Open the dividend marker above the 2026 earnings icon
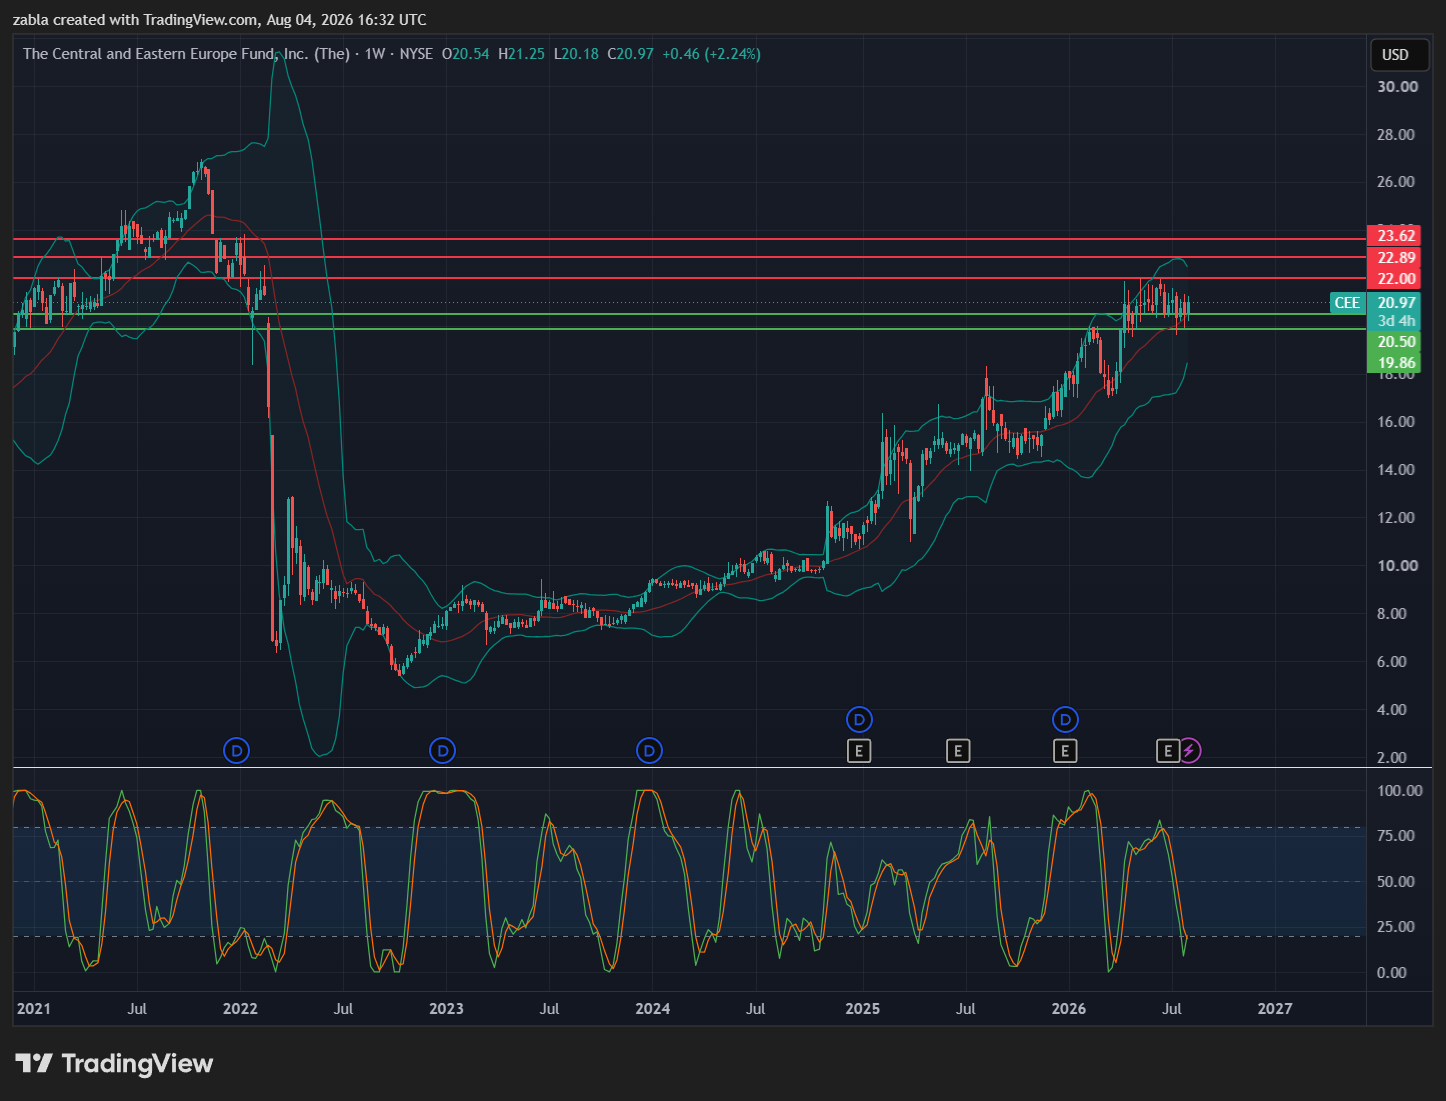 point(1065,719)
